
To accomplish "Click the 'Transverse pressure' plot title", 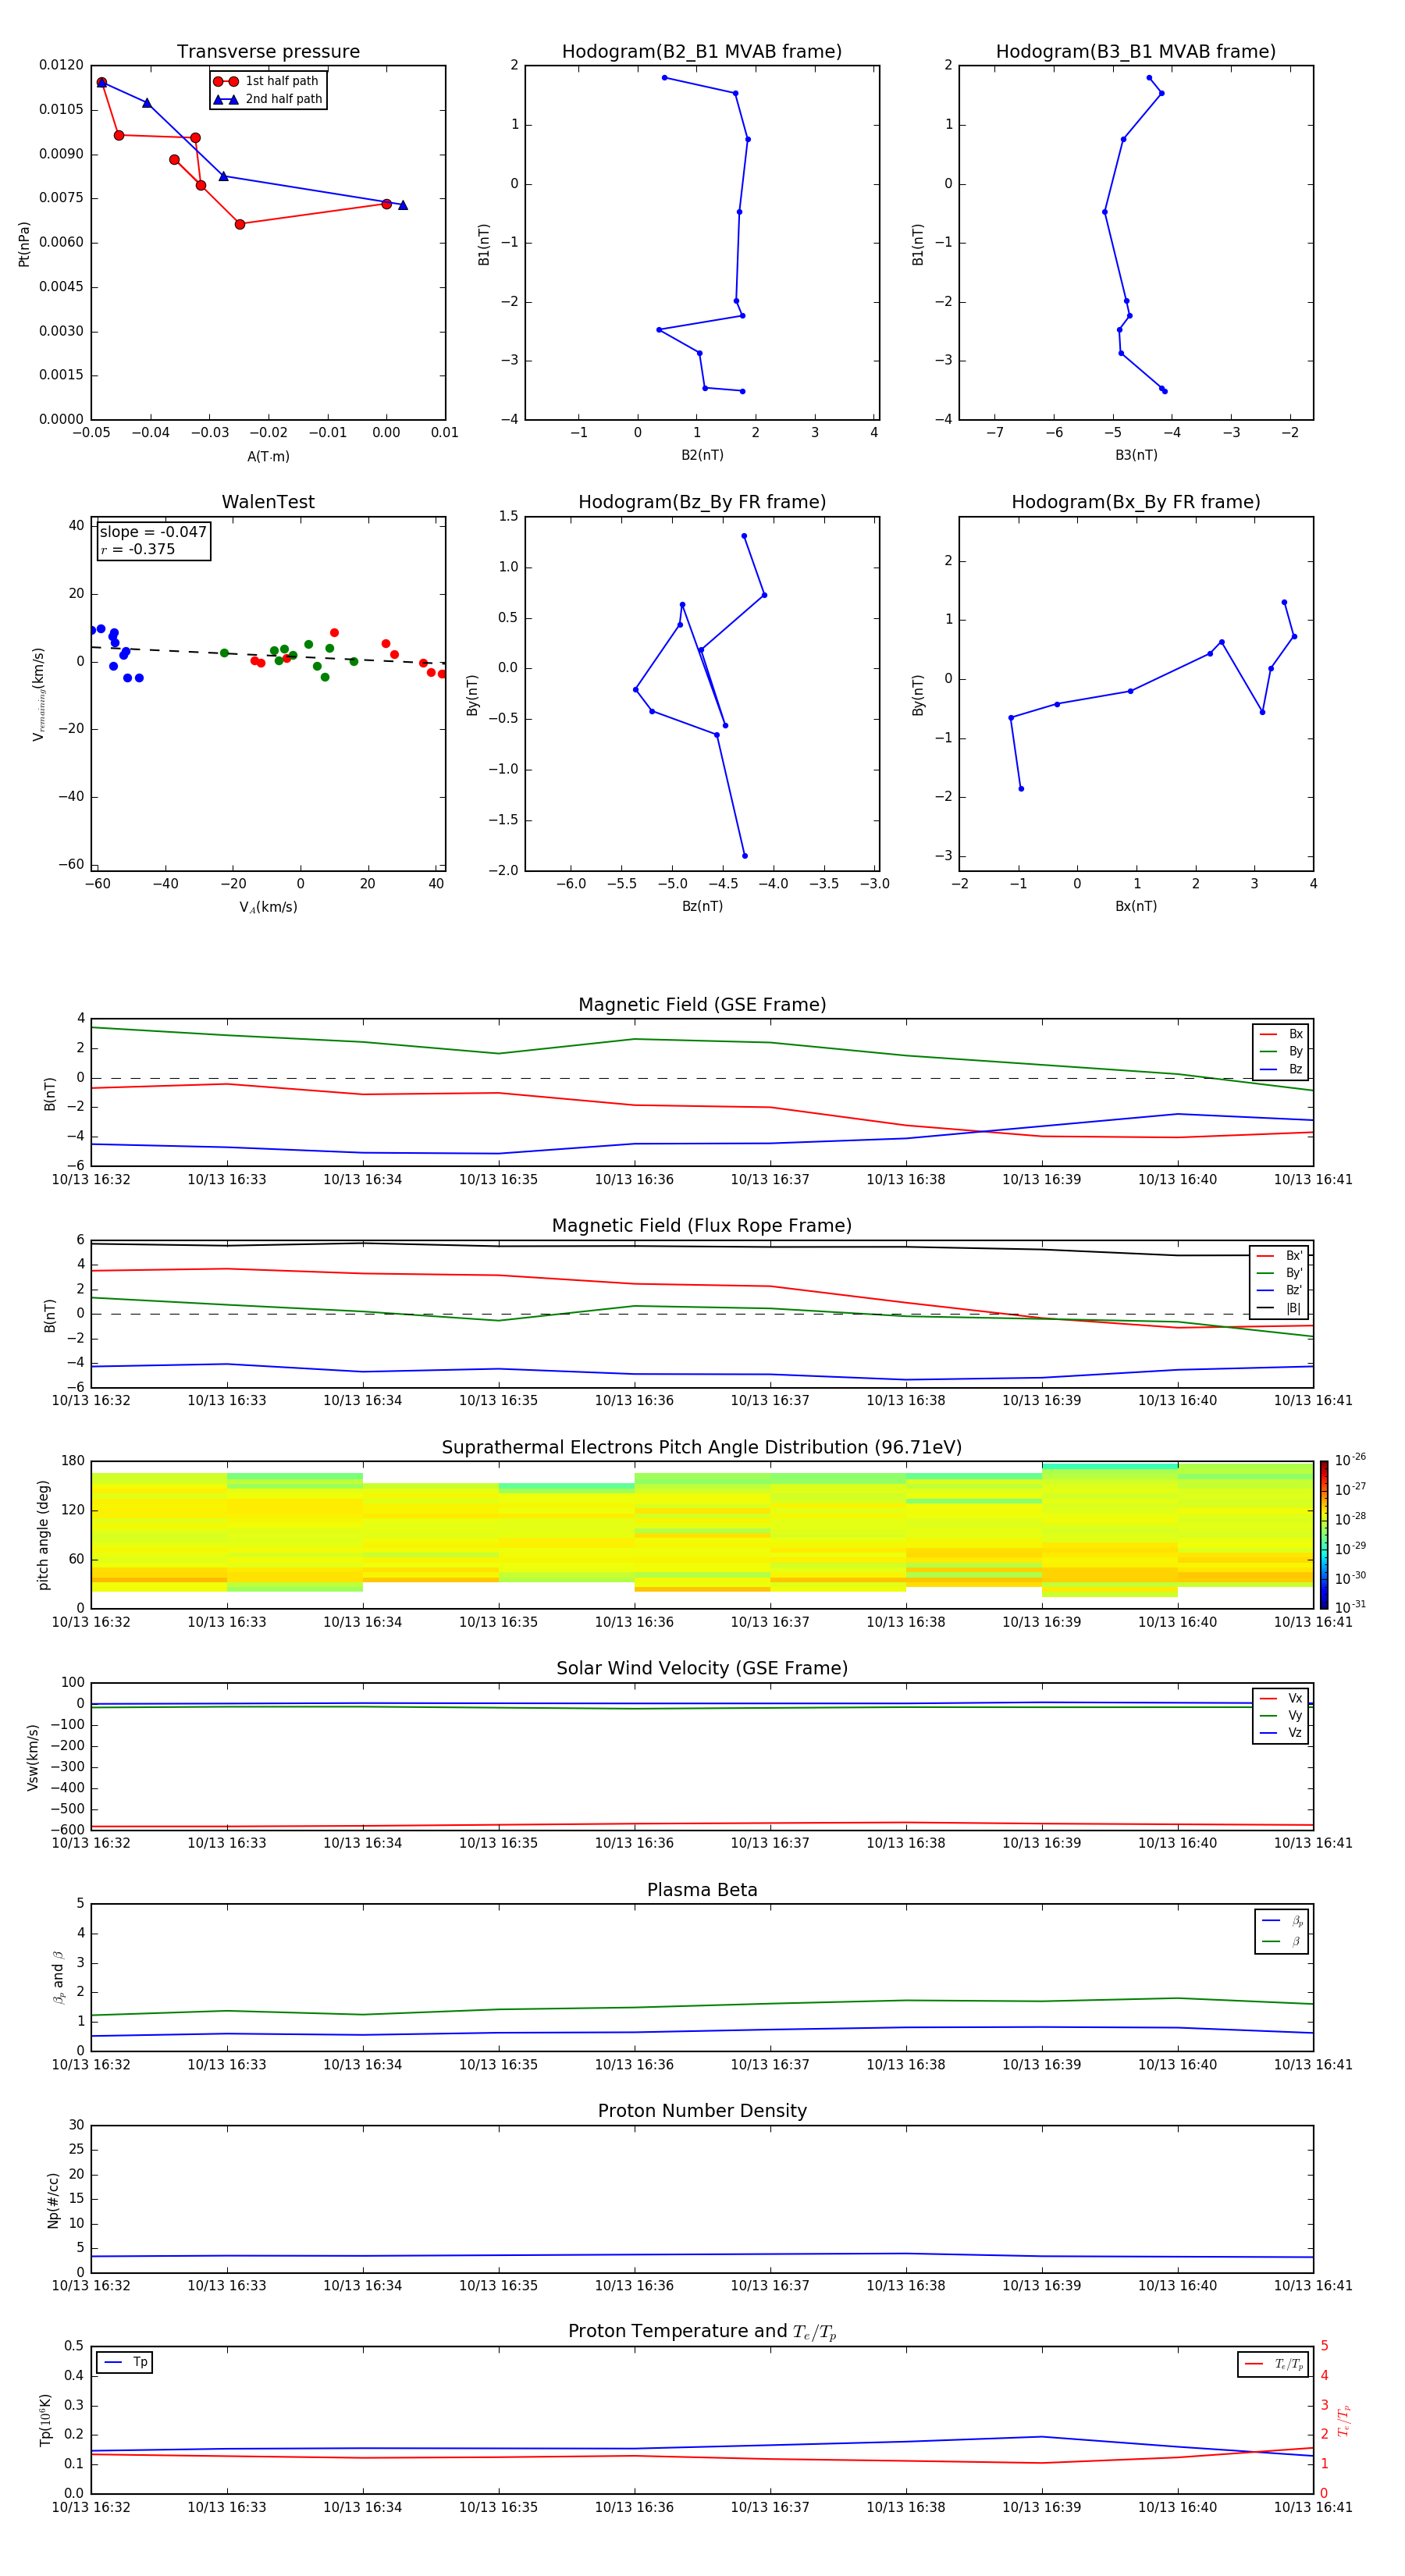I will coord(268,52).
